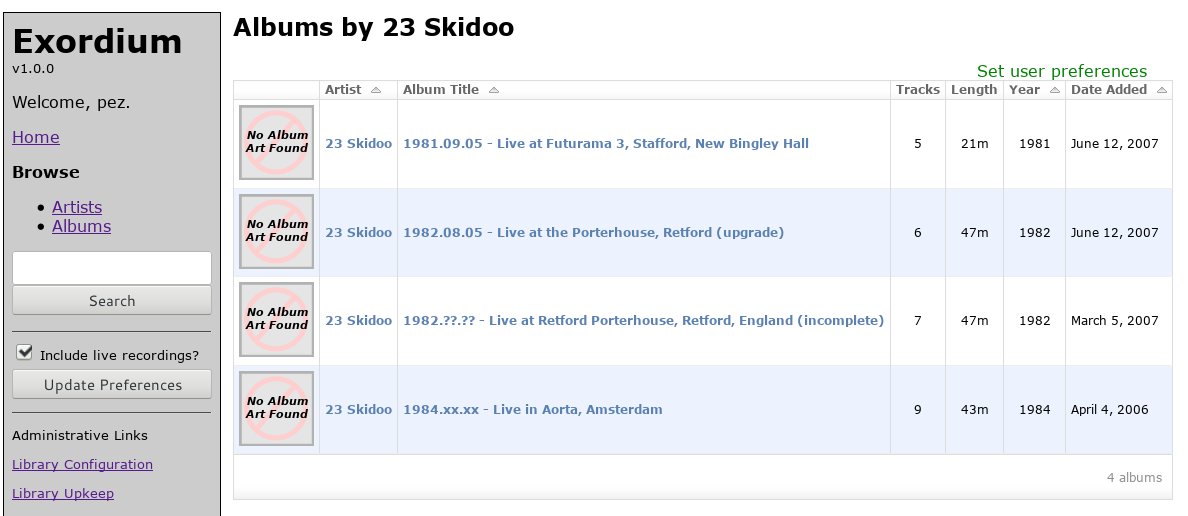The height and width of the screenshot is (516, 1188).
Task: Sort by the Artist column arrow icon
Action: coord(376,90)
